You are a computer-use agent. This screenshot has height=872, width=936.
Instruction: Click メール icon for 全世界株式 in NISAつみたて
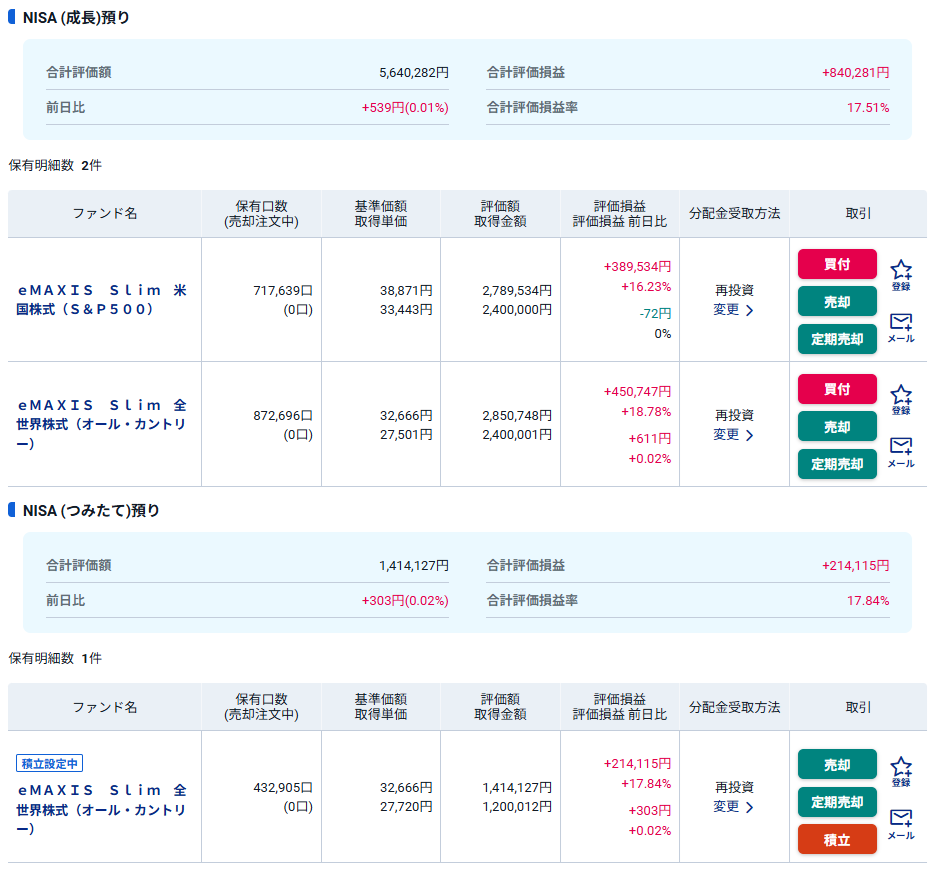click(x=901, y=823)
